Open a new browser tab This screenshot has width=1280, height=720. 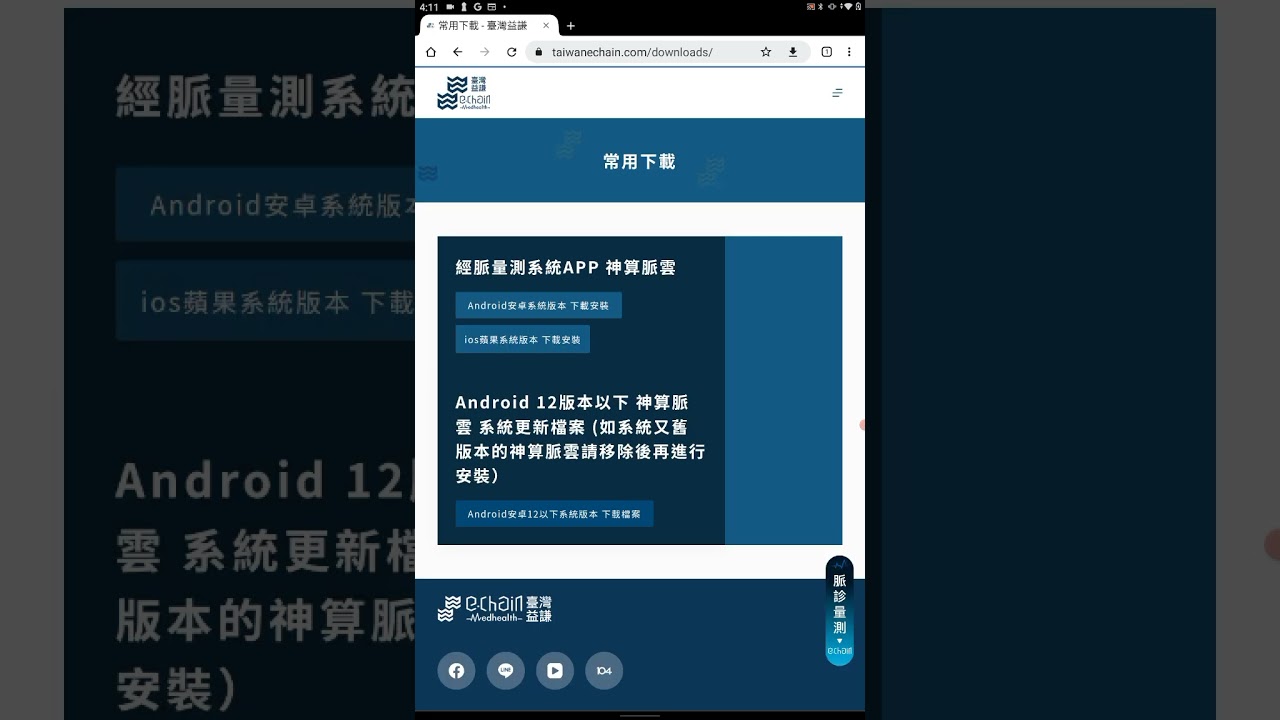coord(570,25)
